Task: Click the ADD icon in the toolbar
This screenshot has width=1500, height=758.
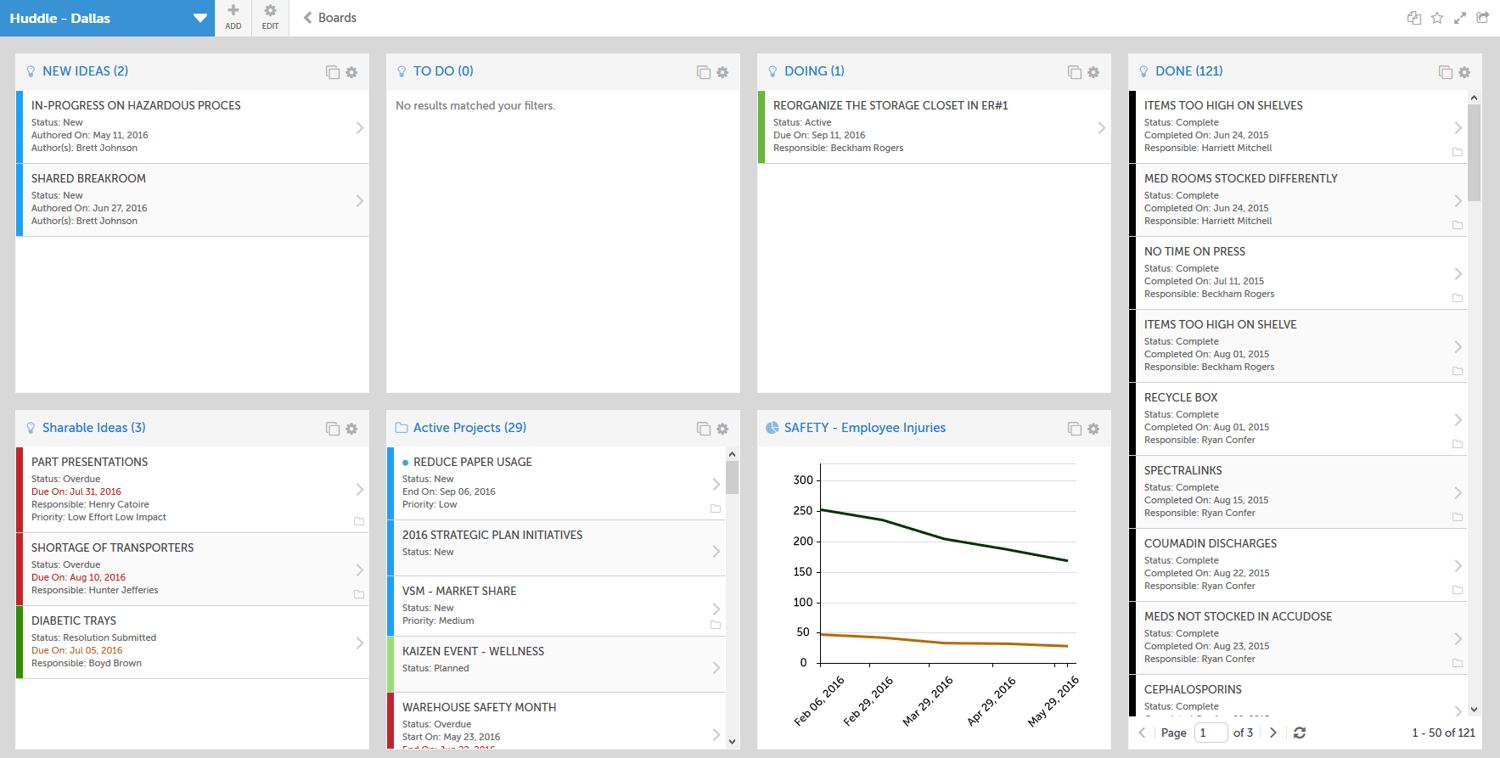Action: click(x=232, y=17)
